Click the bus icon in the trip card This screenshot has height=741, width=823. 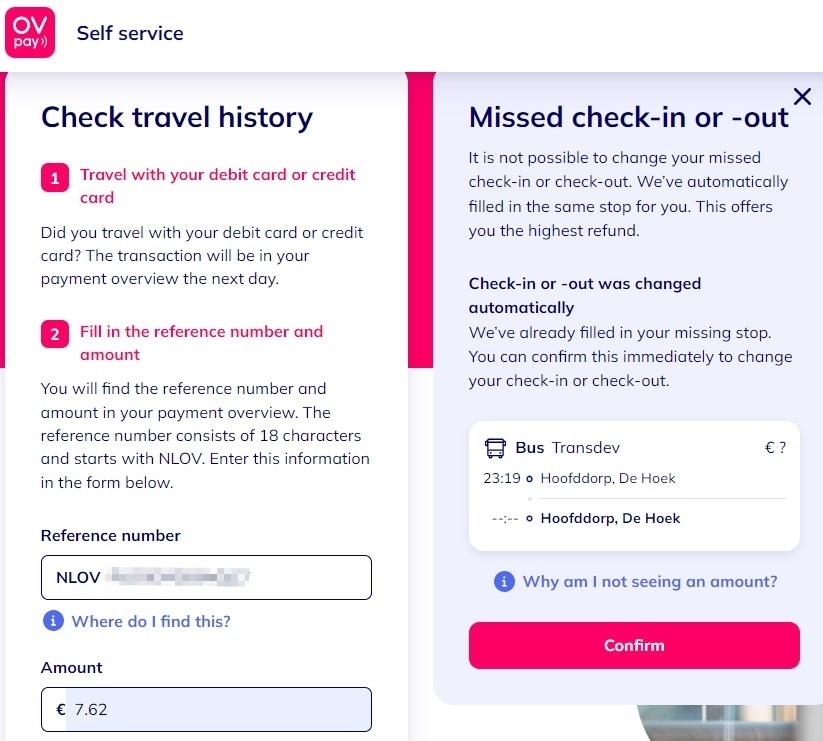pyautogui.click(x=495, y=448)
